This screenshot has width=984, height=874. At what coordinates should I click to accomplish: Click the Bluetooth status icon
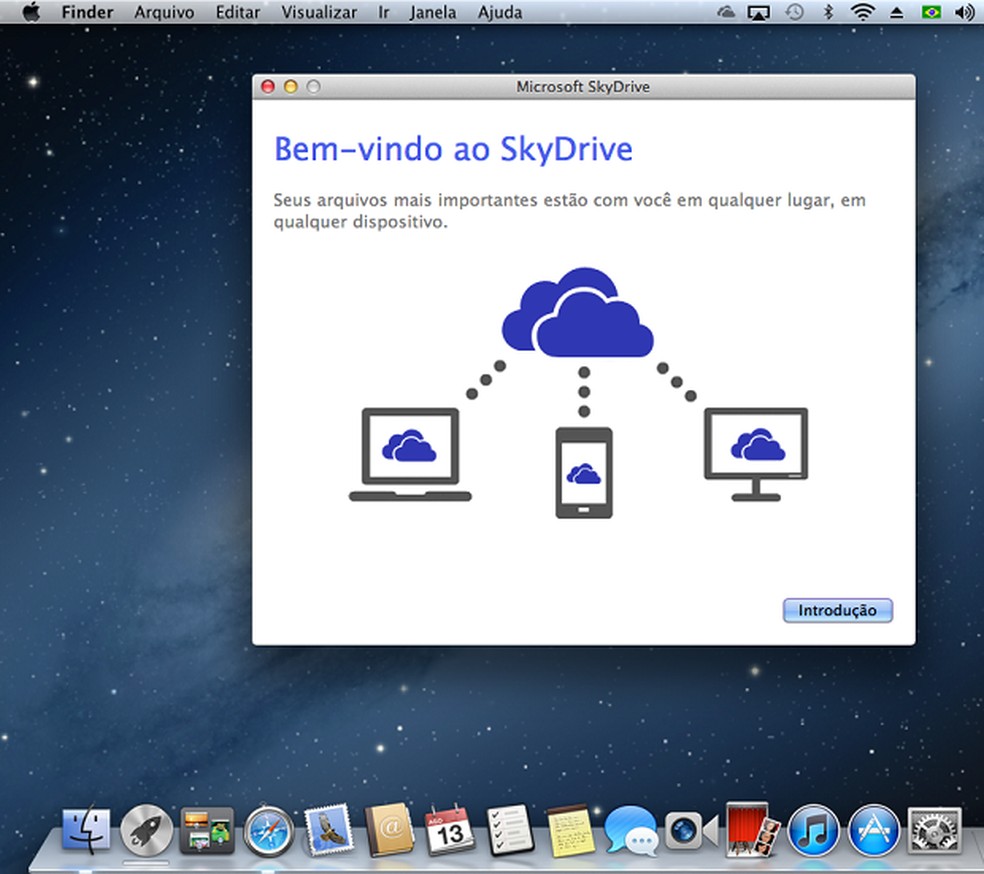tap(828, 12)
